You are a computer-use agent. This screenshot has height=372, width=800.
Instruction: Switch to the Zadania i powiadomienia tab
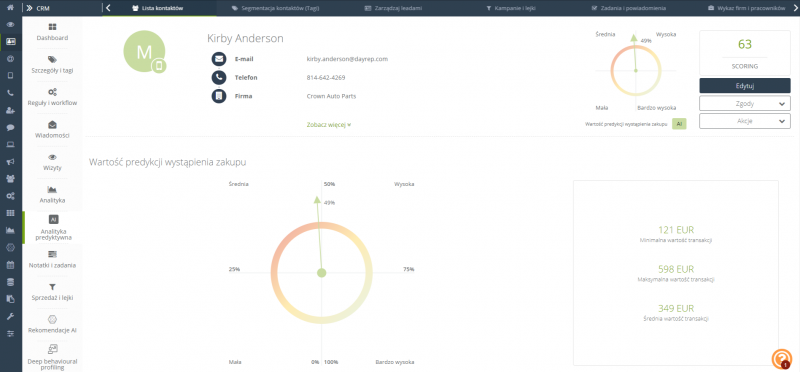[x=628, y=8]
